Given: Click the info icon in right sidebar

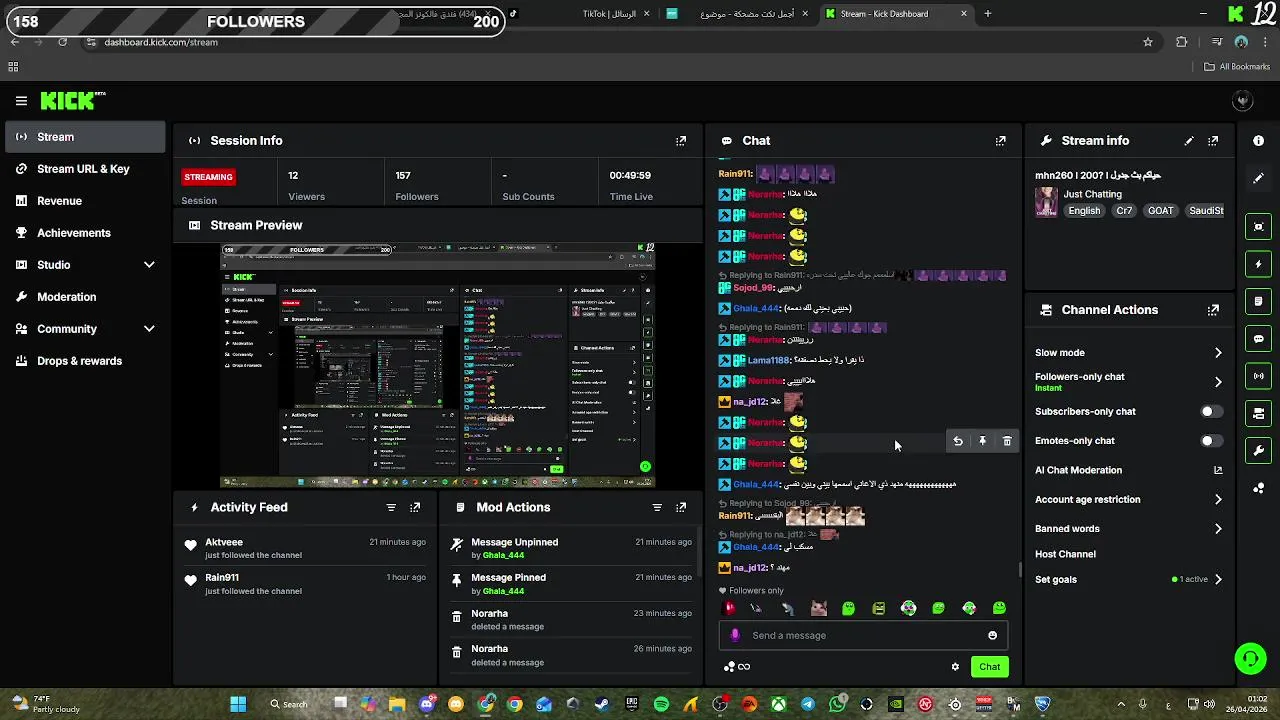Looking at the screenshot, I should tap(1258, 141).
